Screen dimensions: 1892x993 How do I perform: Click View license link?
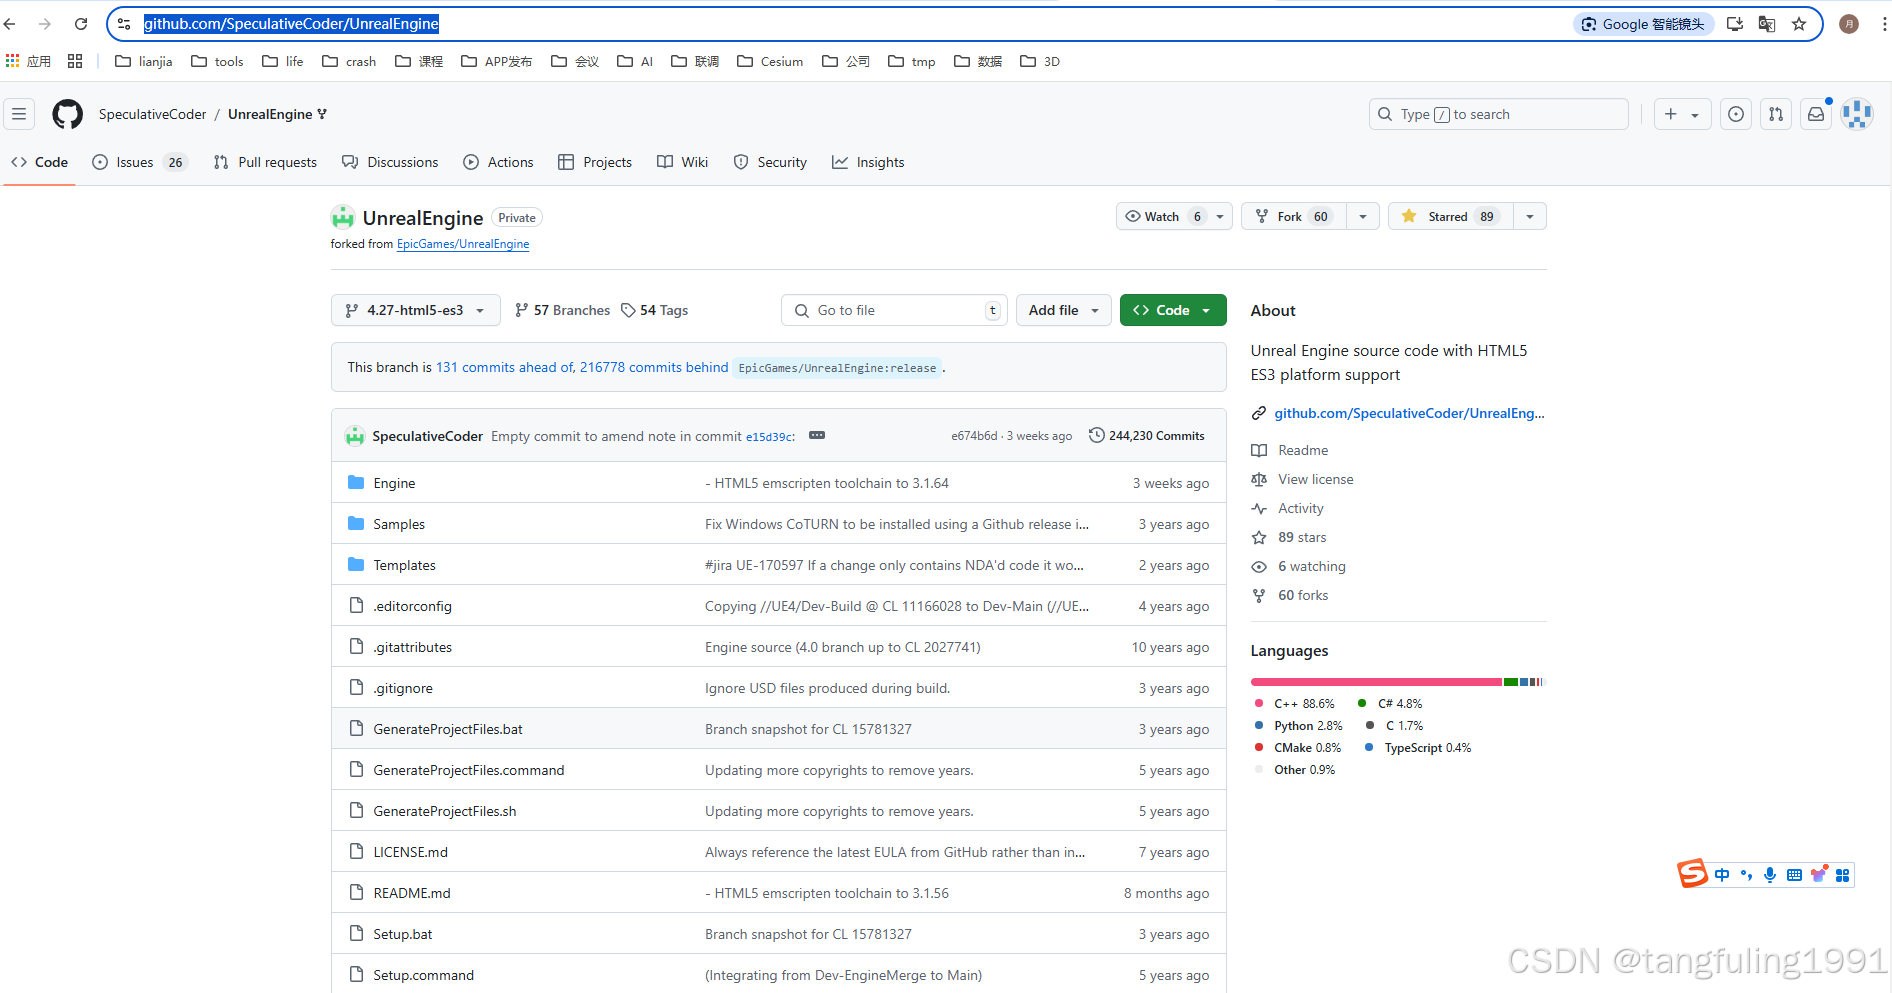coord(1315,479)
